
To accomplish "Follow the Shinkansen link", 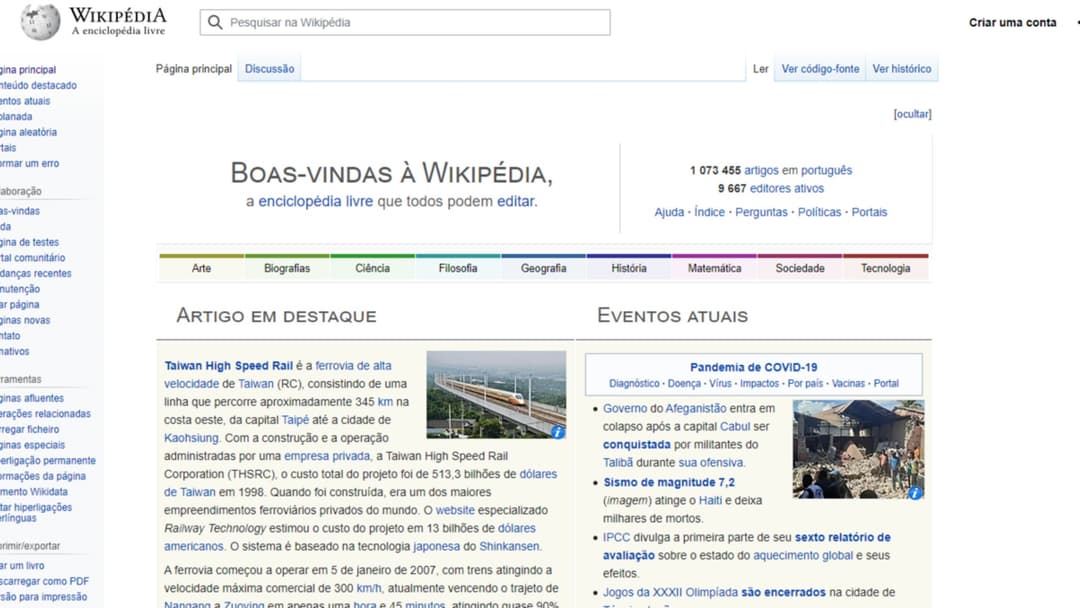I will pos(510,546).
